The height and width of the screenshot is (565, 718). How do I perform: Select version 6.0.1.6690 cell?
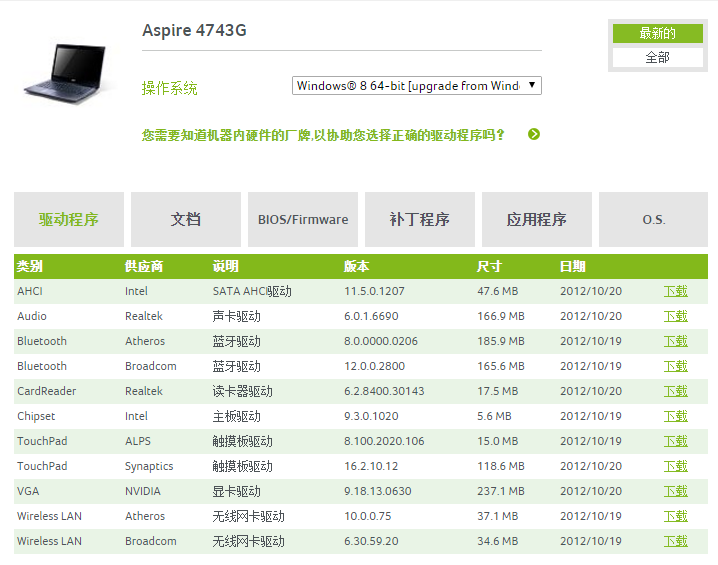click(371, 316)
